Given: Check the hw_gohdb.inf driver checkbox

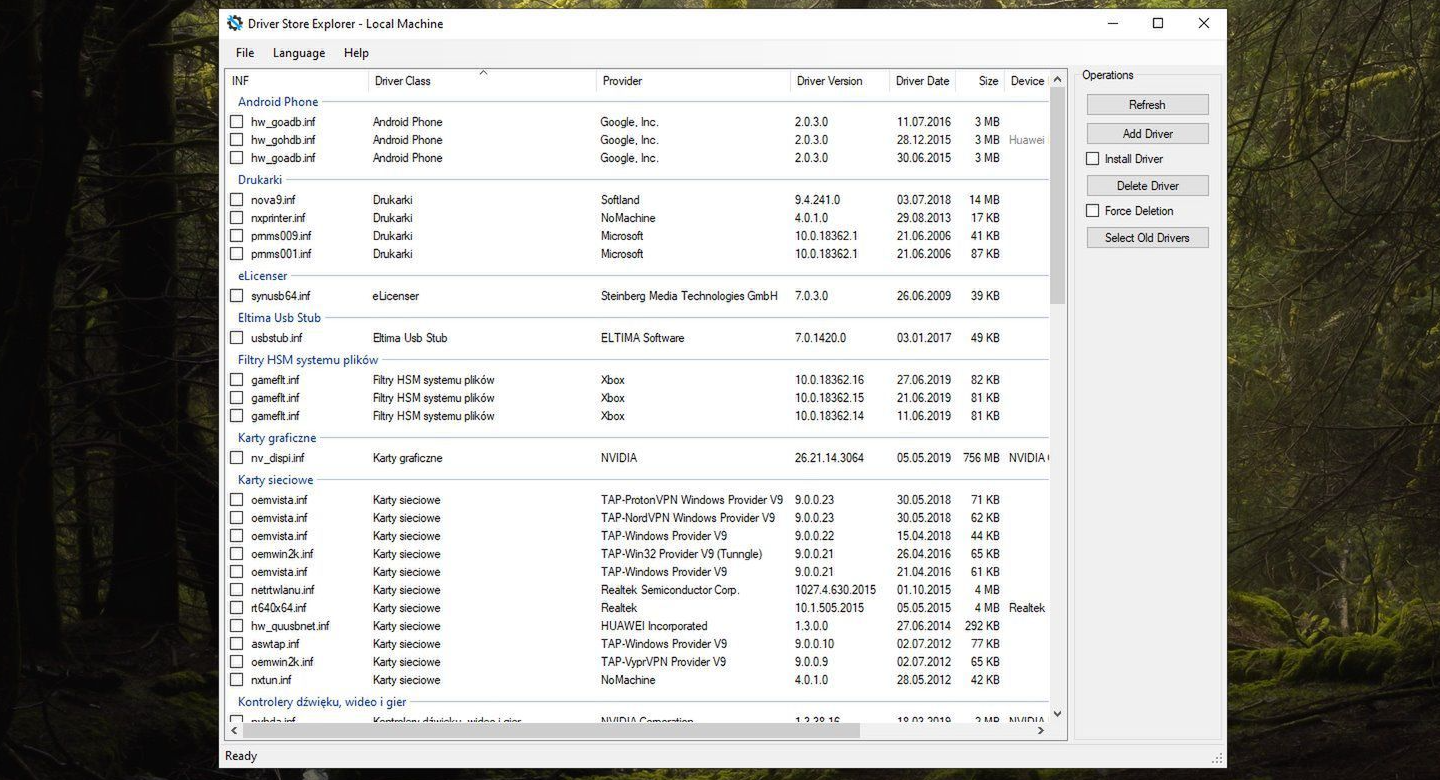Looking at the screenshot, I should tap(237, 140).
